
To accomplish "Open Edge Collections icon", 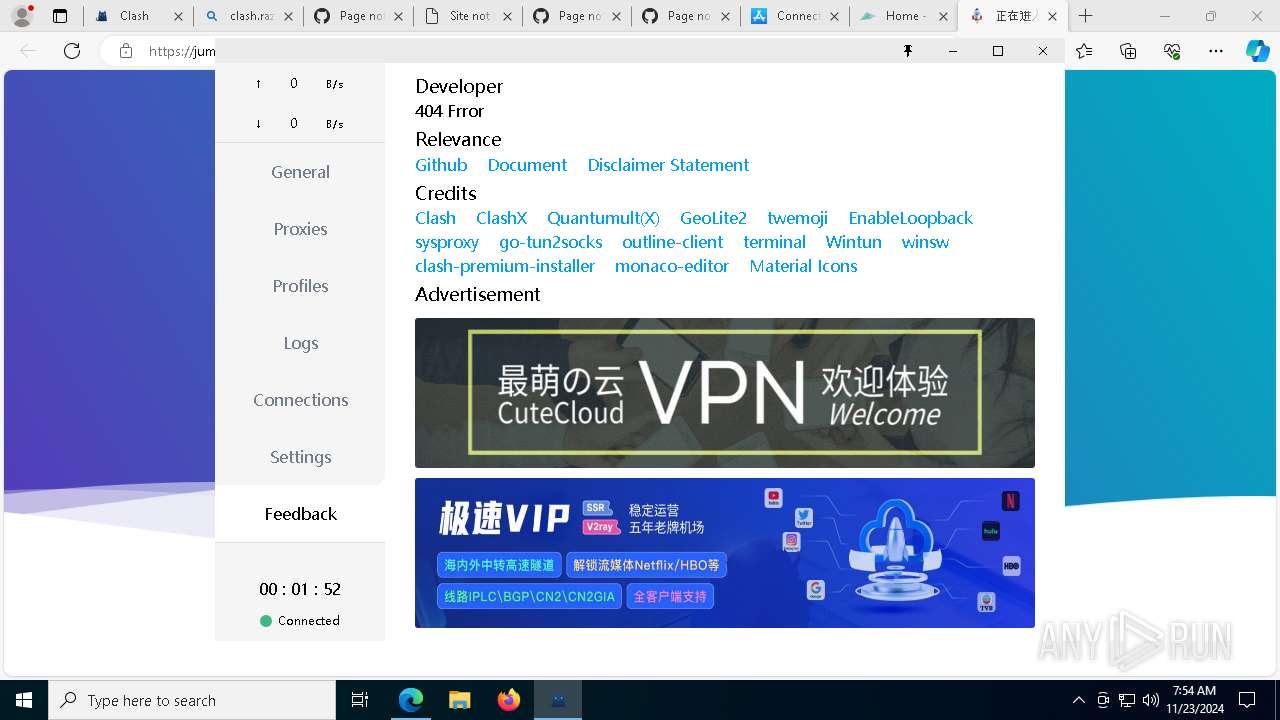I will [1128, 51].
